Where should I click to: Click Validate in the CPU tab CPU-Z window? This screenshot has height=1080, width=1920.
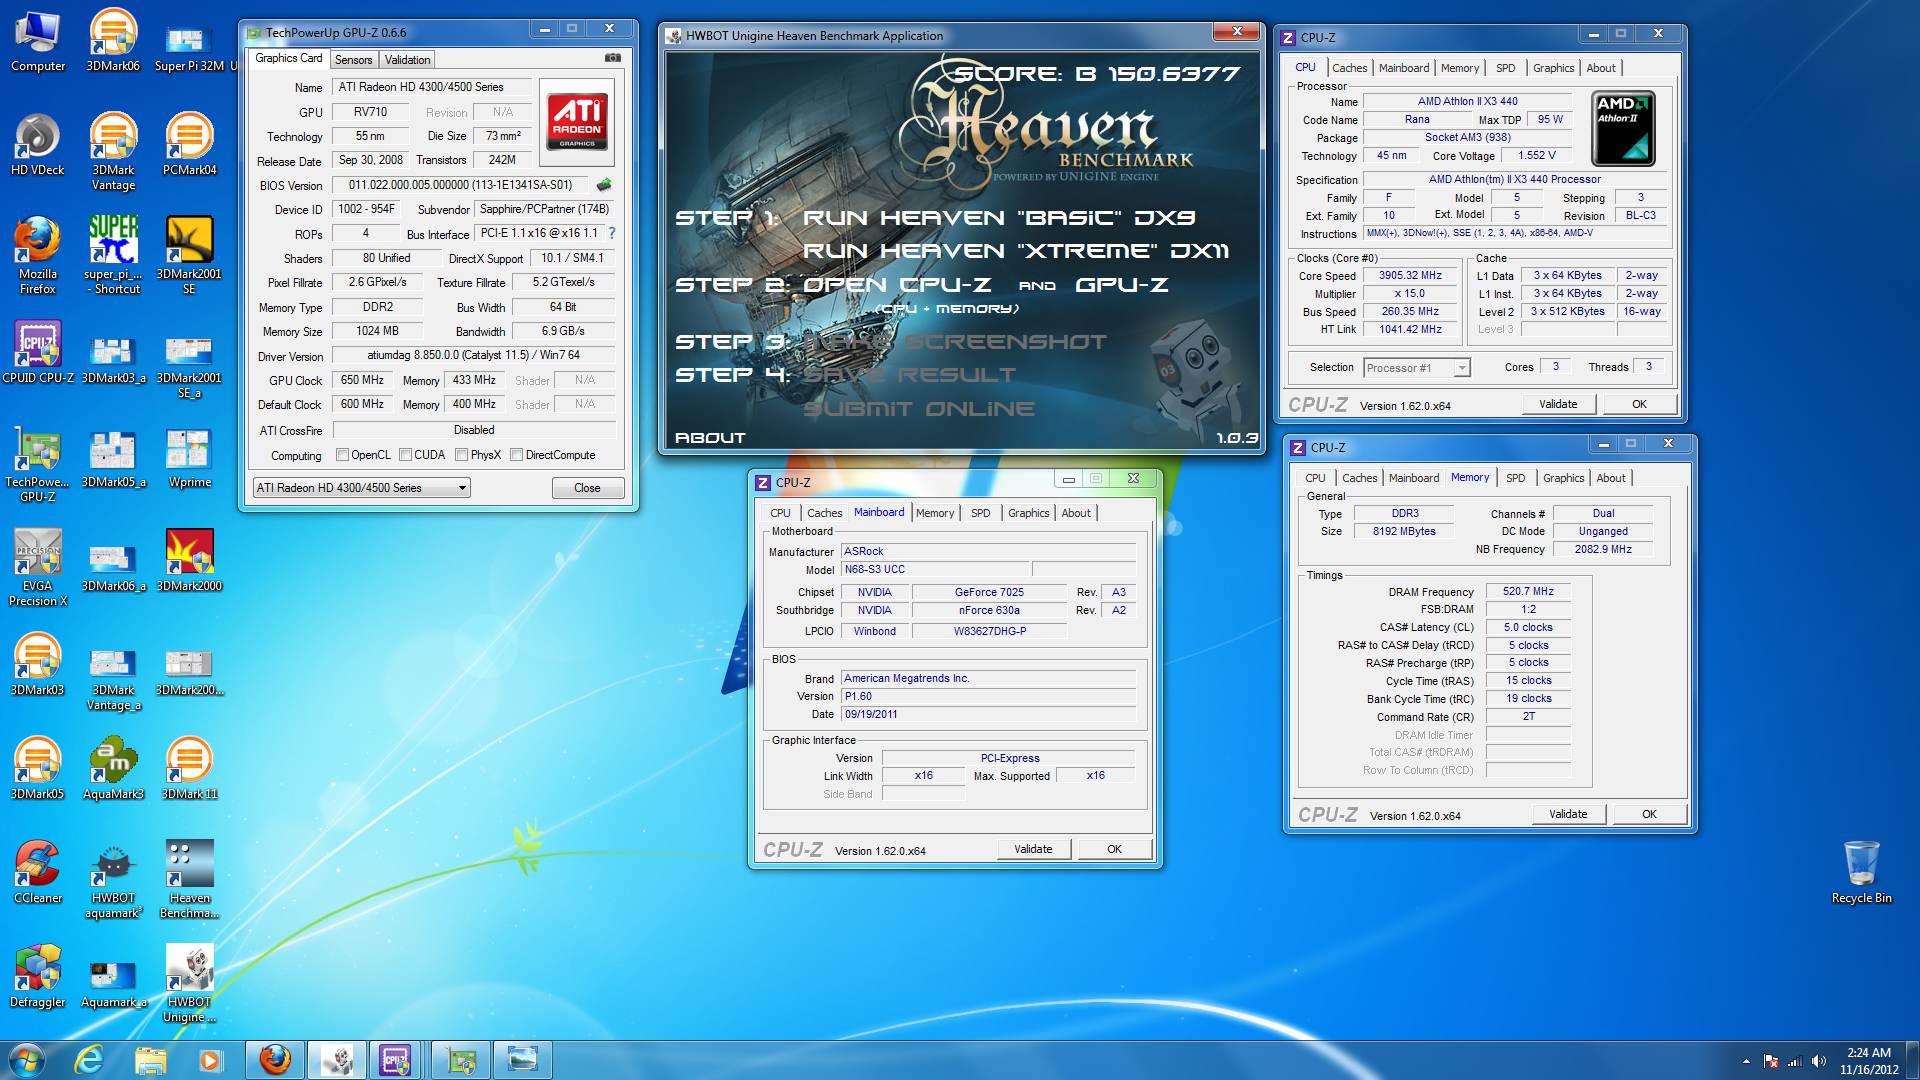tap(1558, 404)
